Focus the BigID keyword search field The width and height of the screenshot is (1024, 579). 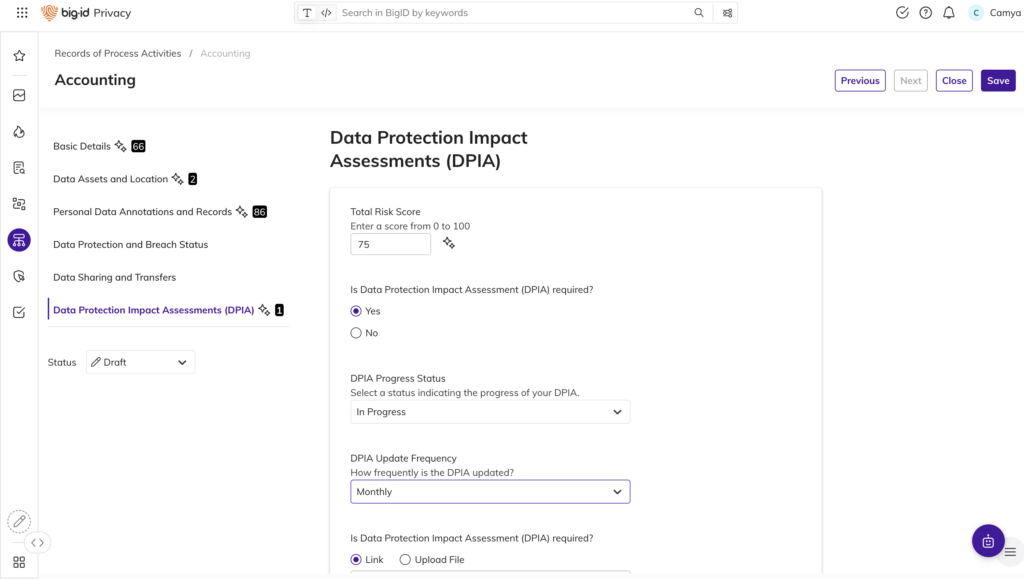click(515, 12)
